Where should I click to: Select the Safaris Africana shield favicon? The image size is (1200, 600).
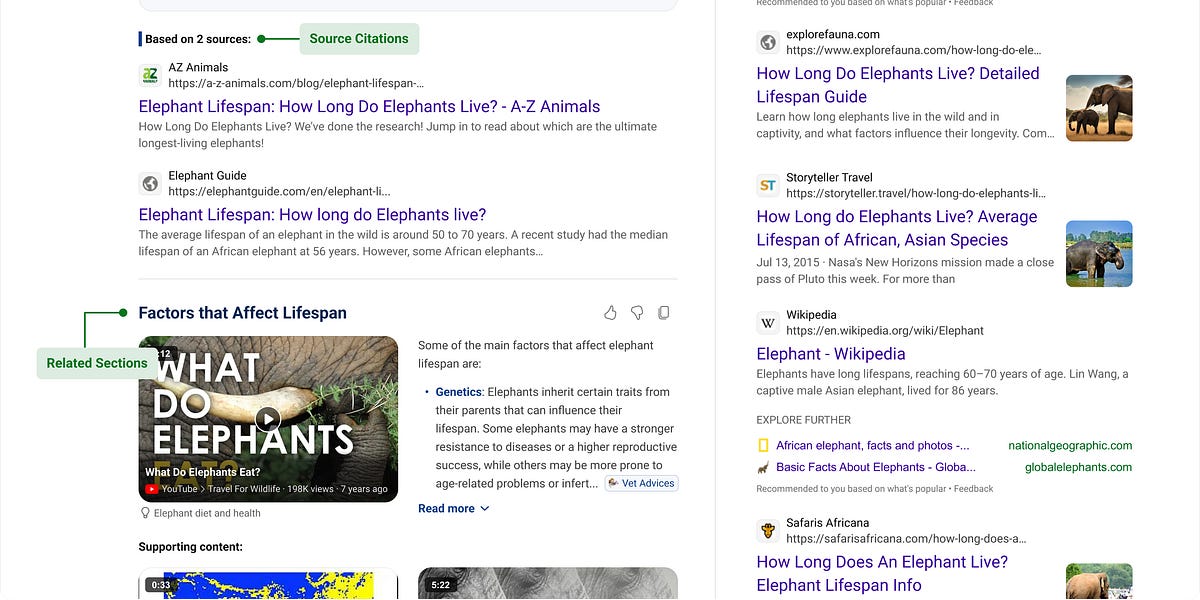coord(767,530)
